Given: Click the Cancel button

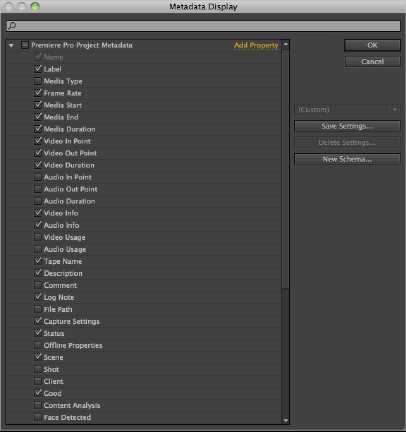Looking at the screenshot, I should point(372,61).
